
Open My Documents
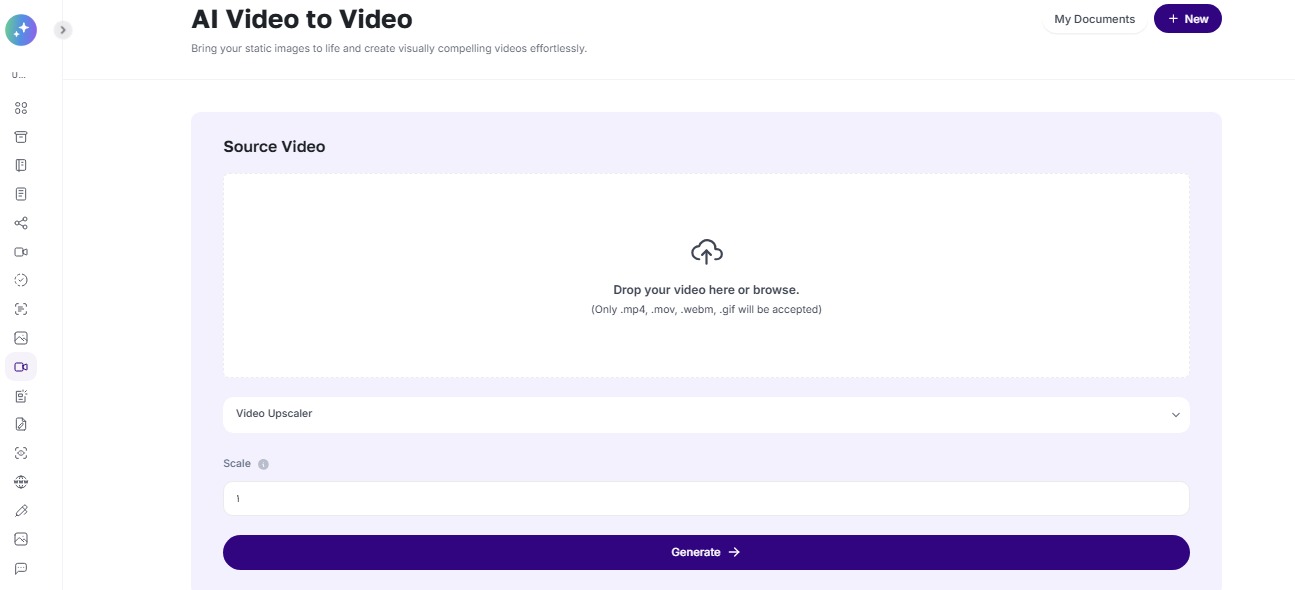1095,19
